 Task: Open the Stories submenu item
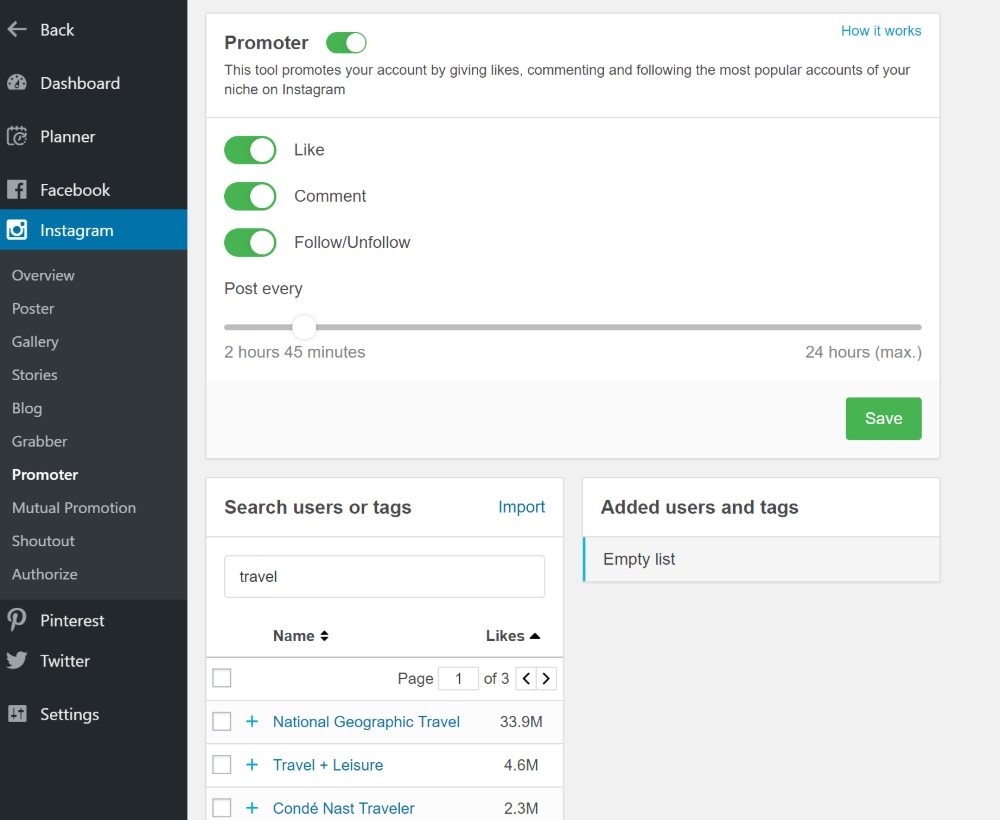pyautogui.click(x=34, y=375)
